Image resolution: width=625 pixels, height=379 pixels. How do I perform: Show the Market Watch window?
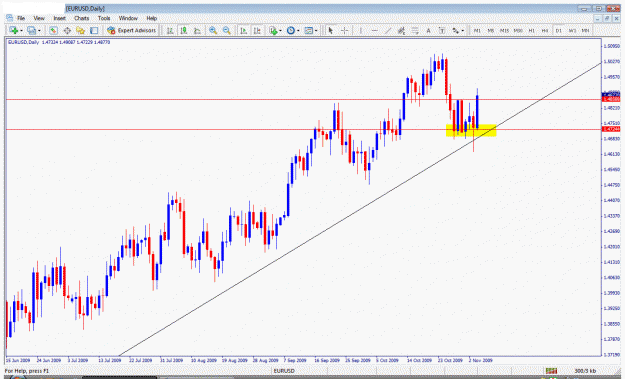click(53, 30)
